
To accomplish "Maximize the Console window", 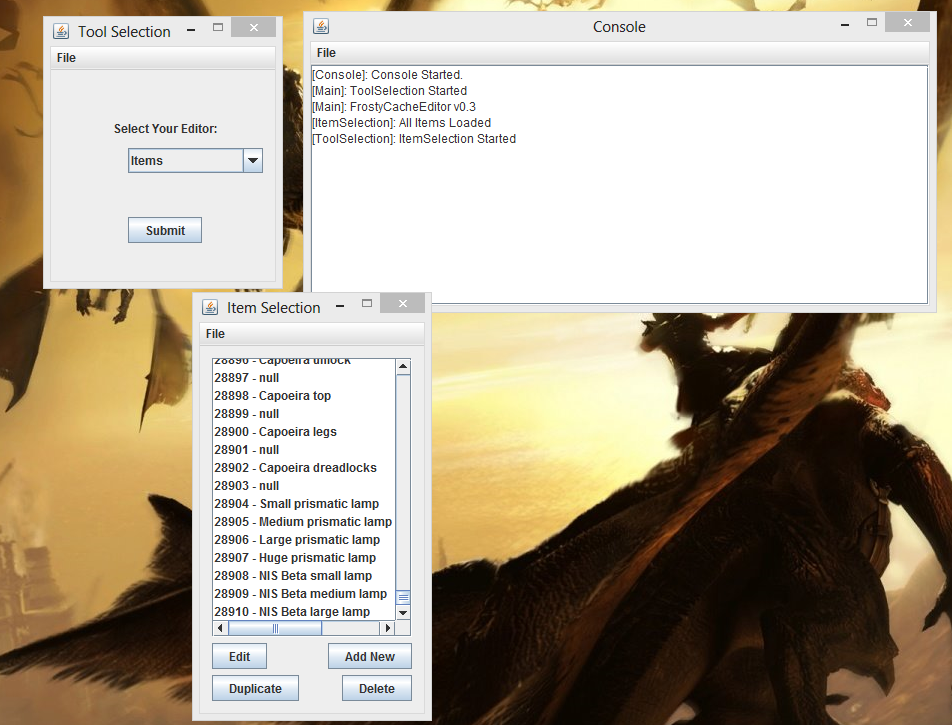I will 872,22.
